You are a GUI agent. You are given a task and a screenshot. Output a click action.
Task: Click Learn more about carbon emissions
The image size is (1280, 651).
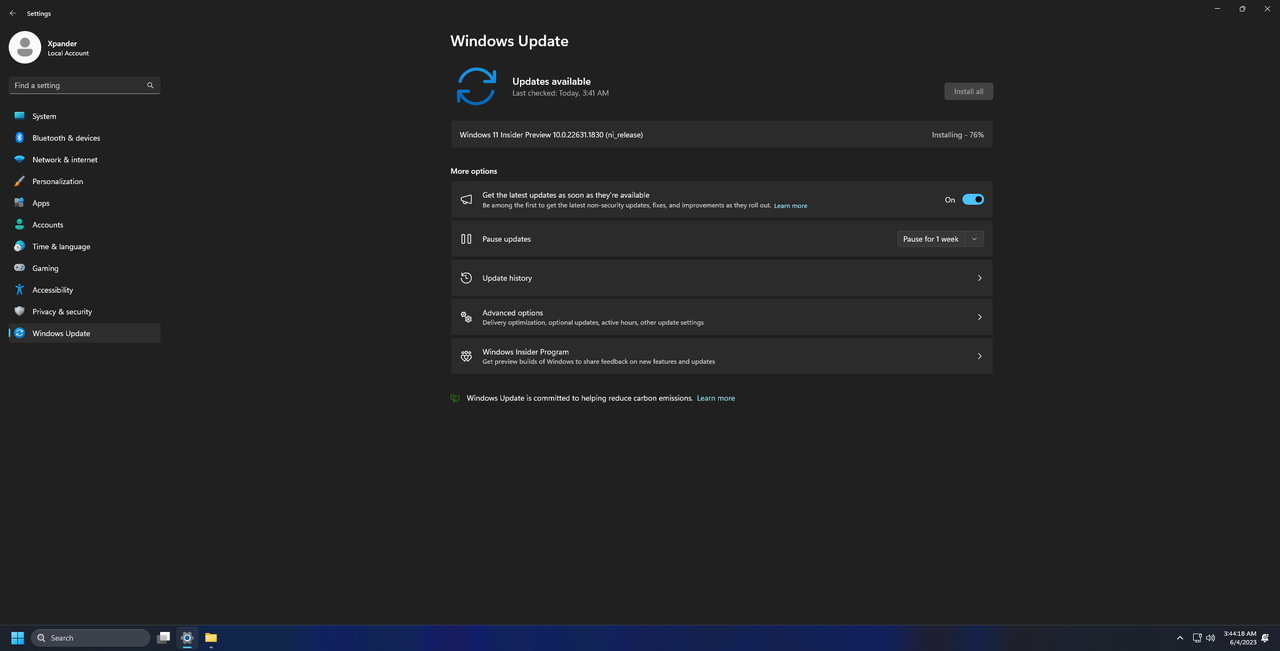click(x=716, y=398)
